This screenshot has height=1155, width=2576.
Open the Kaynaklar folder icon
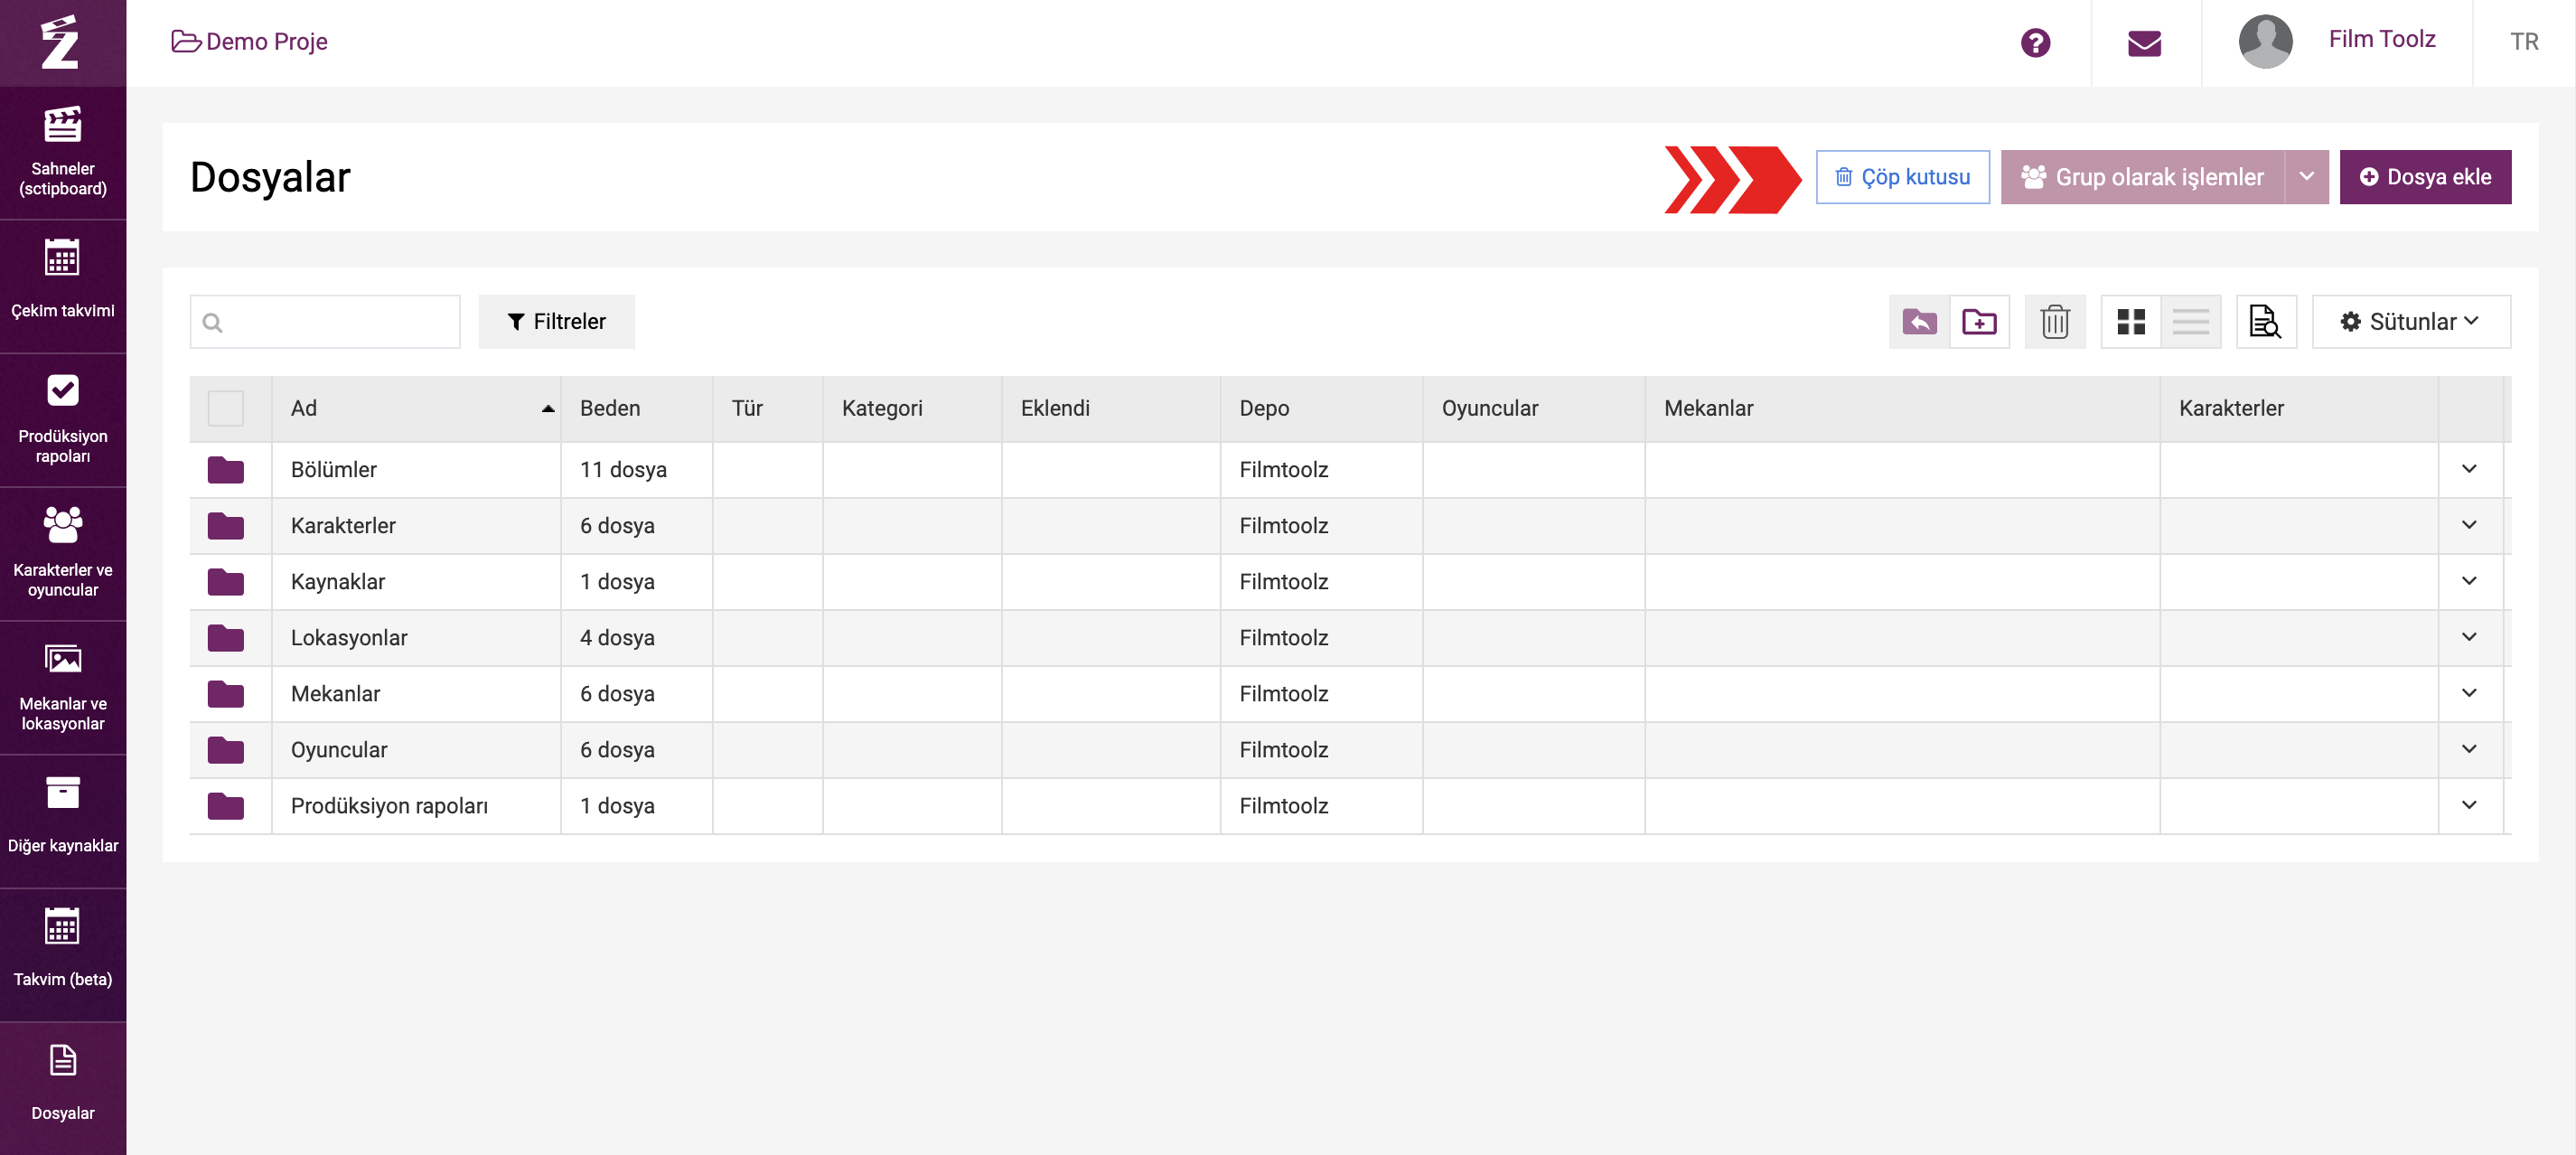[226, 582]
